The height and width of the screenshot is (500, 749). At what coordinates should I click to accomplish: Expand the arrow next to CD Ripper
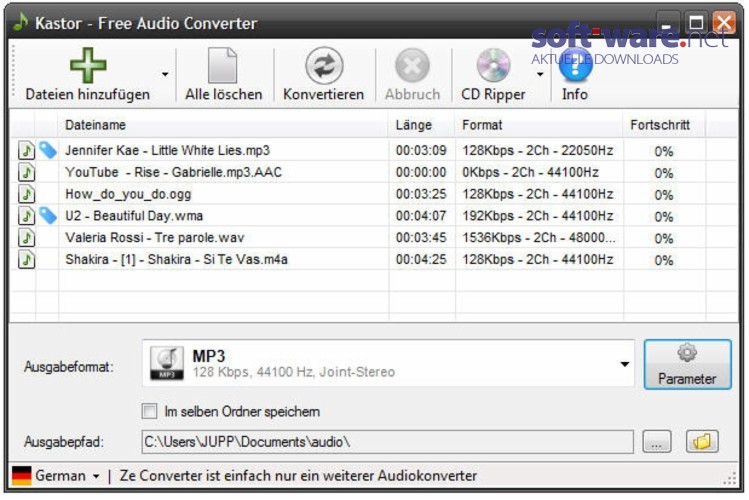coord(540,74)
